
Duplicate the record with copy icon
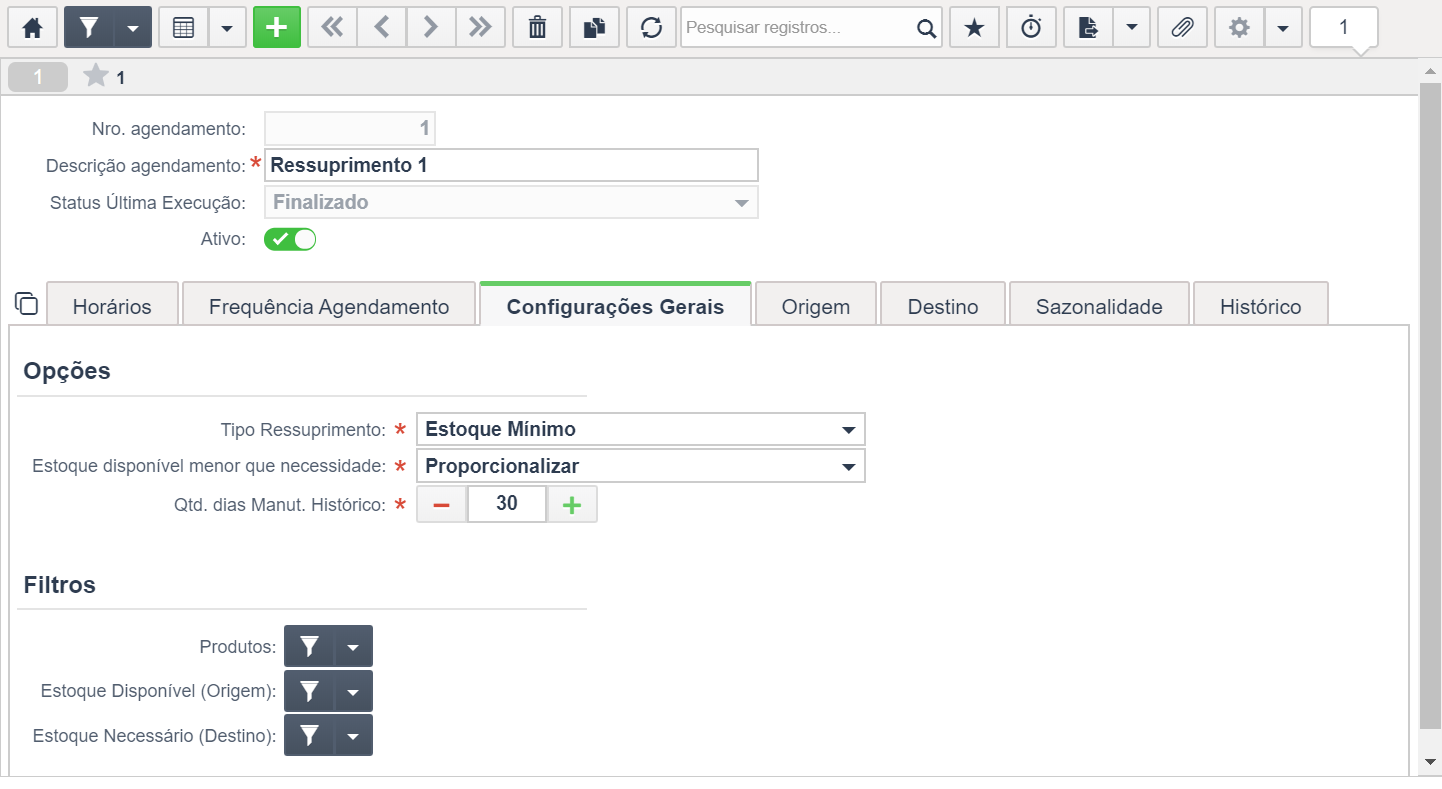595,28
